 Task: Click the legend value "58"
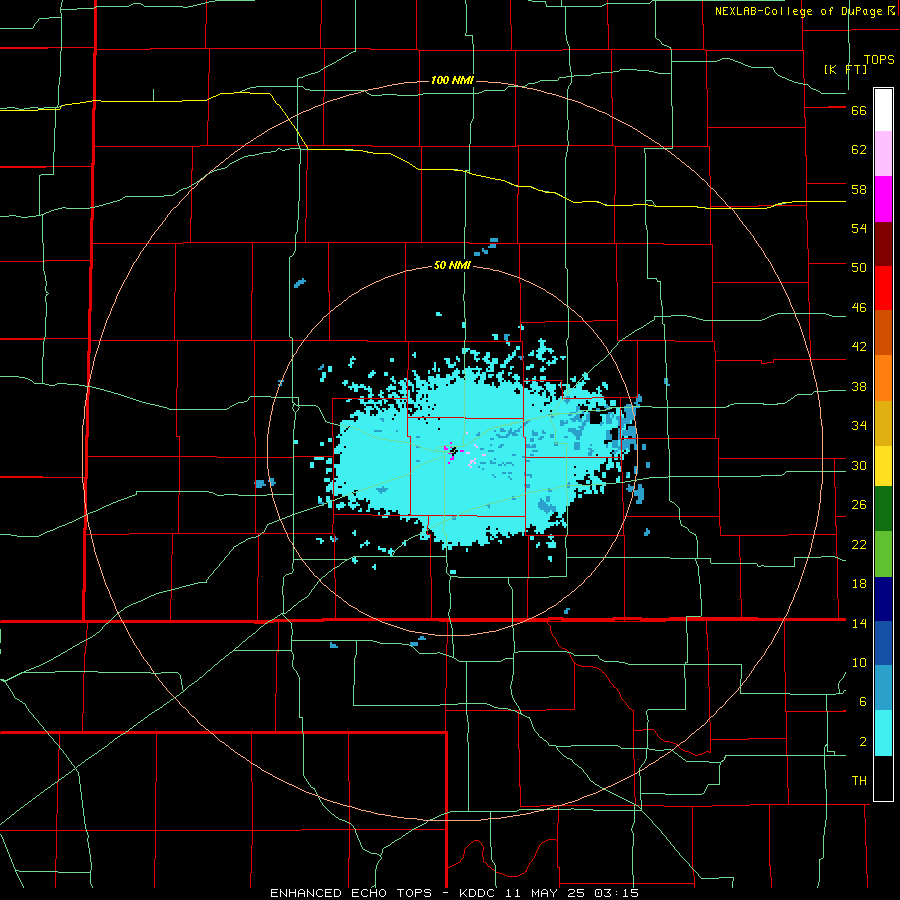(859, 189)
